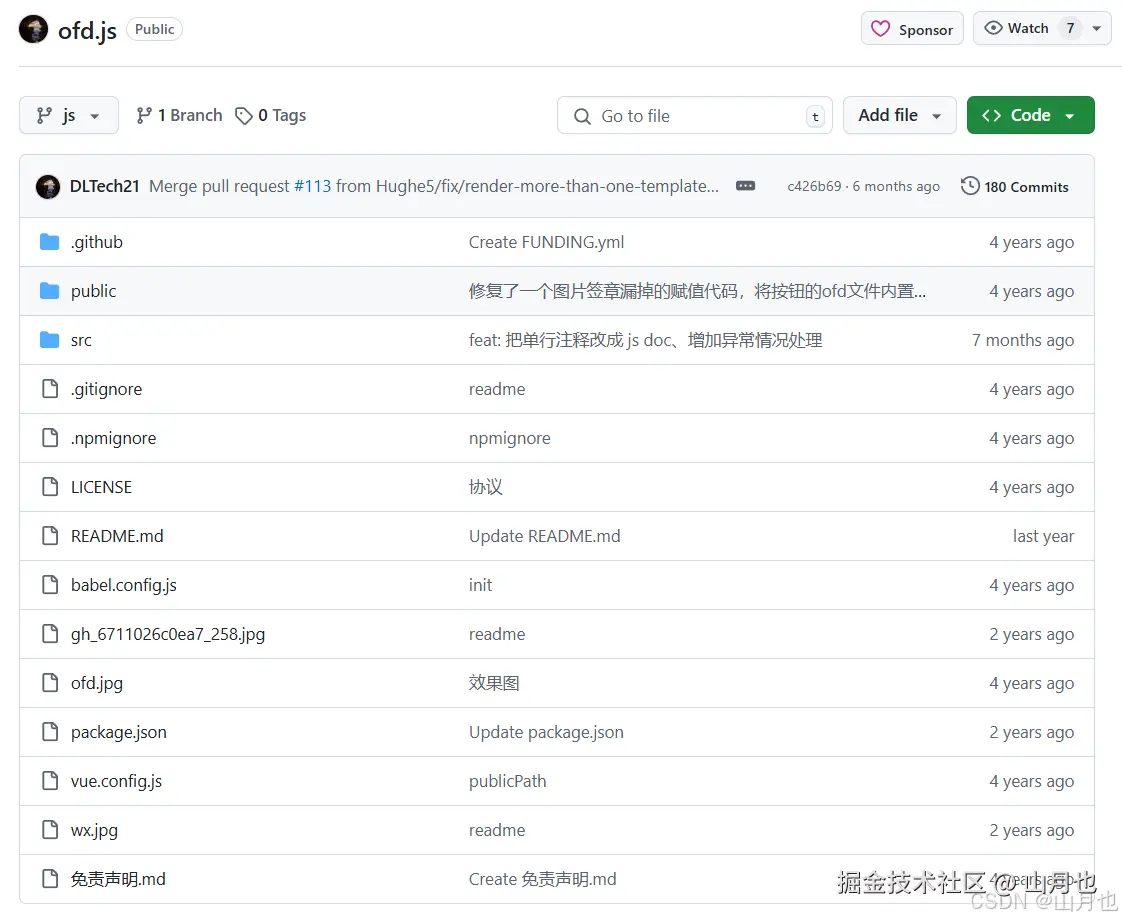Open the public folder commit message
This screenshot has height=921, width=1122.
tap(697, 291)
